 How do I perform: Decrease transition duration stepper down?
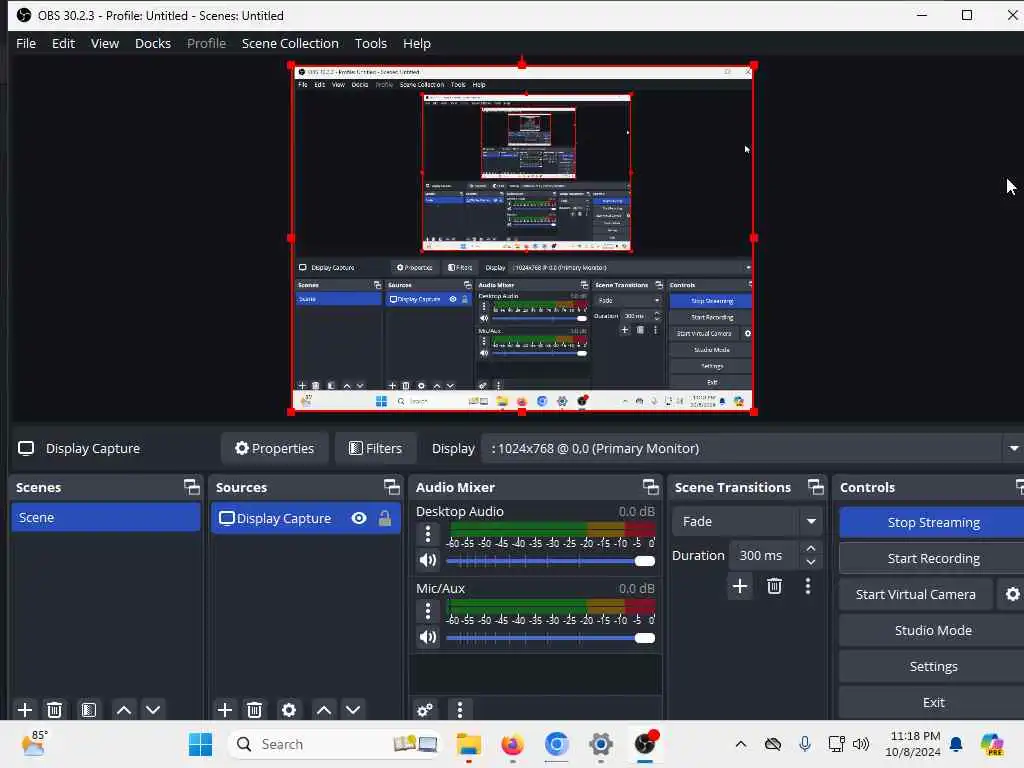click(x=810, y=562)
